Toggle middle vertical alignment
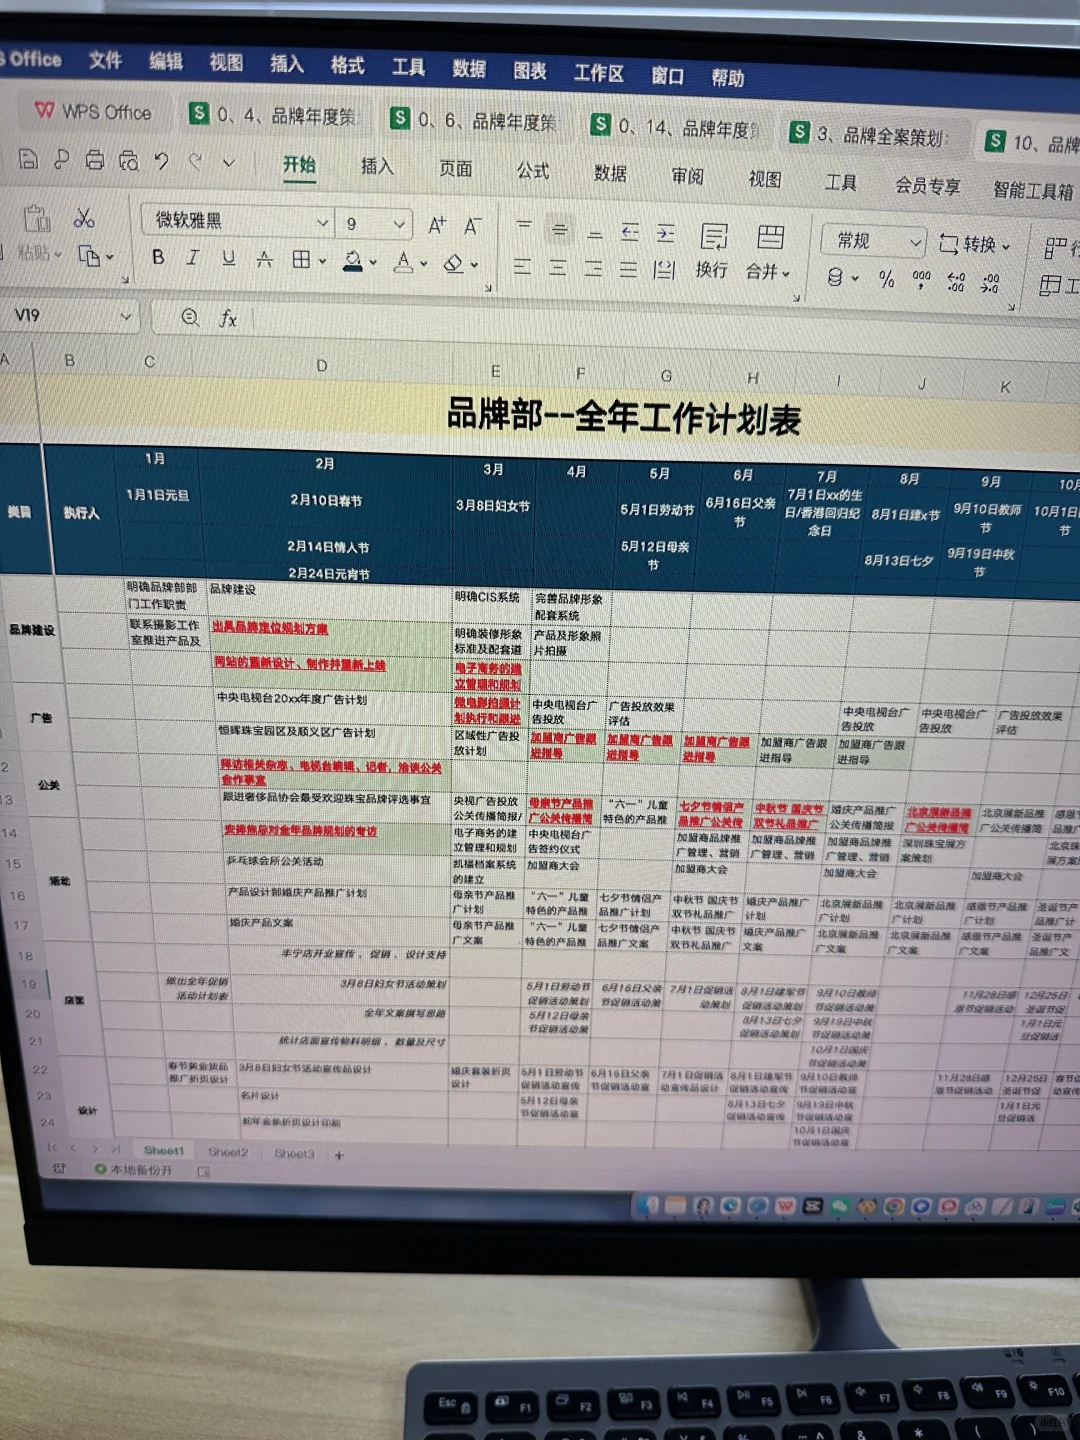Image resolution: width=1080 pixels, height=1440 pixels. pyautogui.click(x=559, y=230)
